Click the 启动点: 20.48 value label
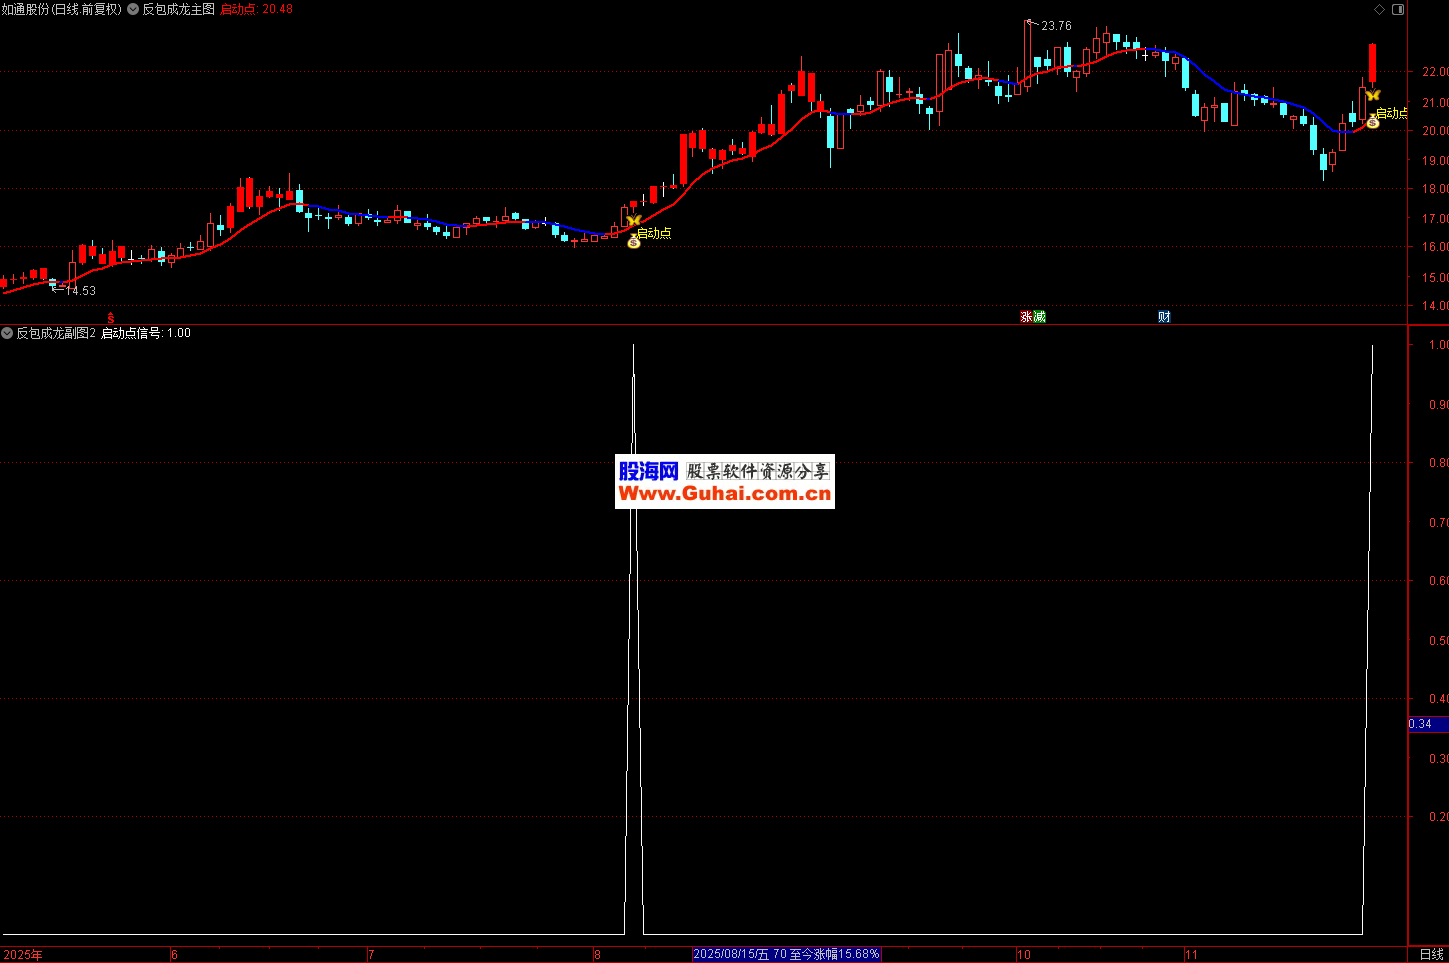The height and width of the screenshot is (963, 1449). point(256,9)
